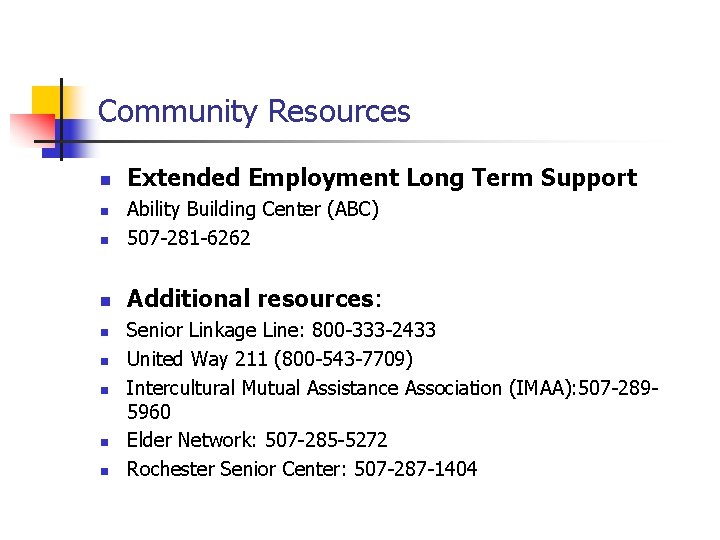The width and height of the screenshot is (720, 540).
Task: Click the bullet beside Rochester Senior Center
Action: pyautogui.click(x=105, y=471)
